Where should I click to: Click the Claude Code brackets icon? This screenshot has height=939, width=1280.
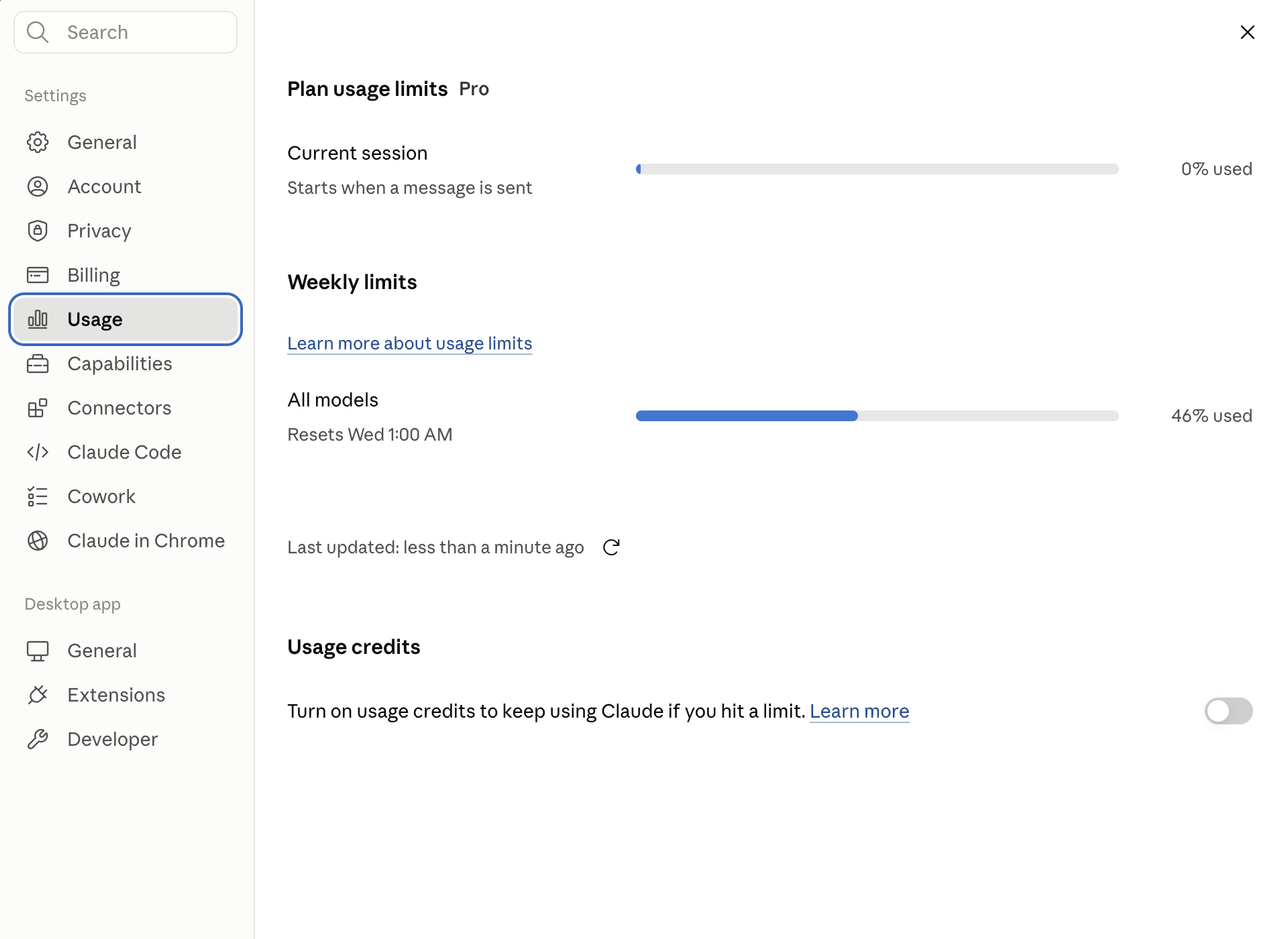click(x=38, y=452)
